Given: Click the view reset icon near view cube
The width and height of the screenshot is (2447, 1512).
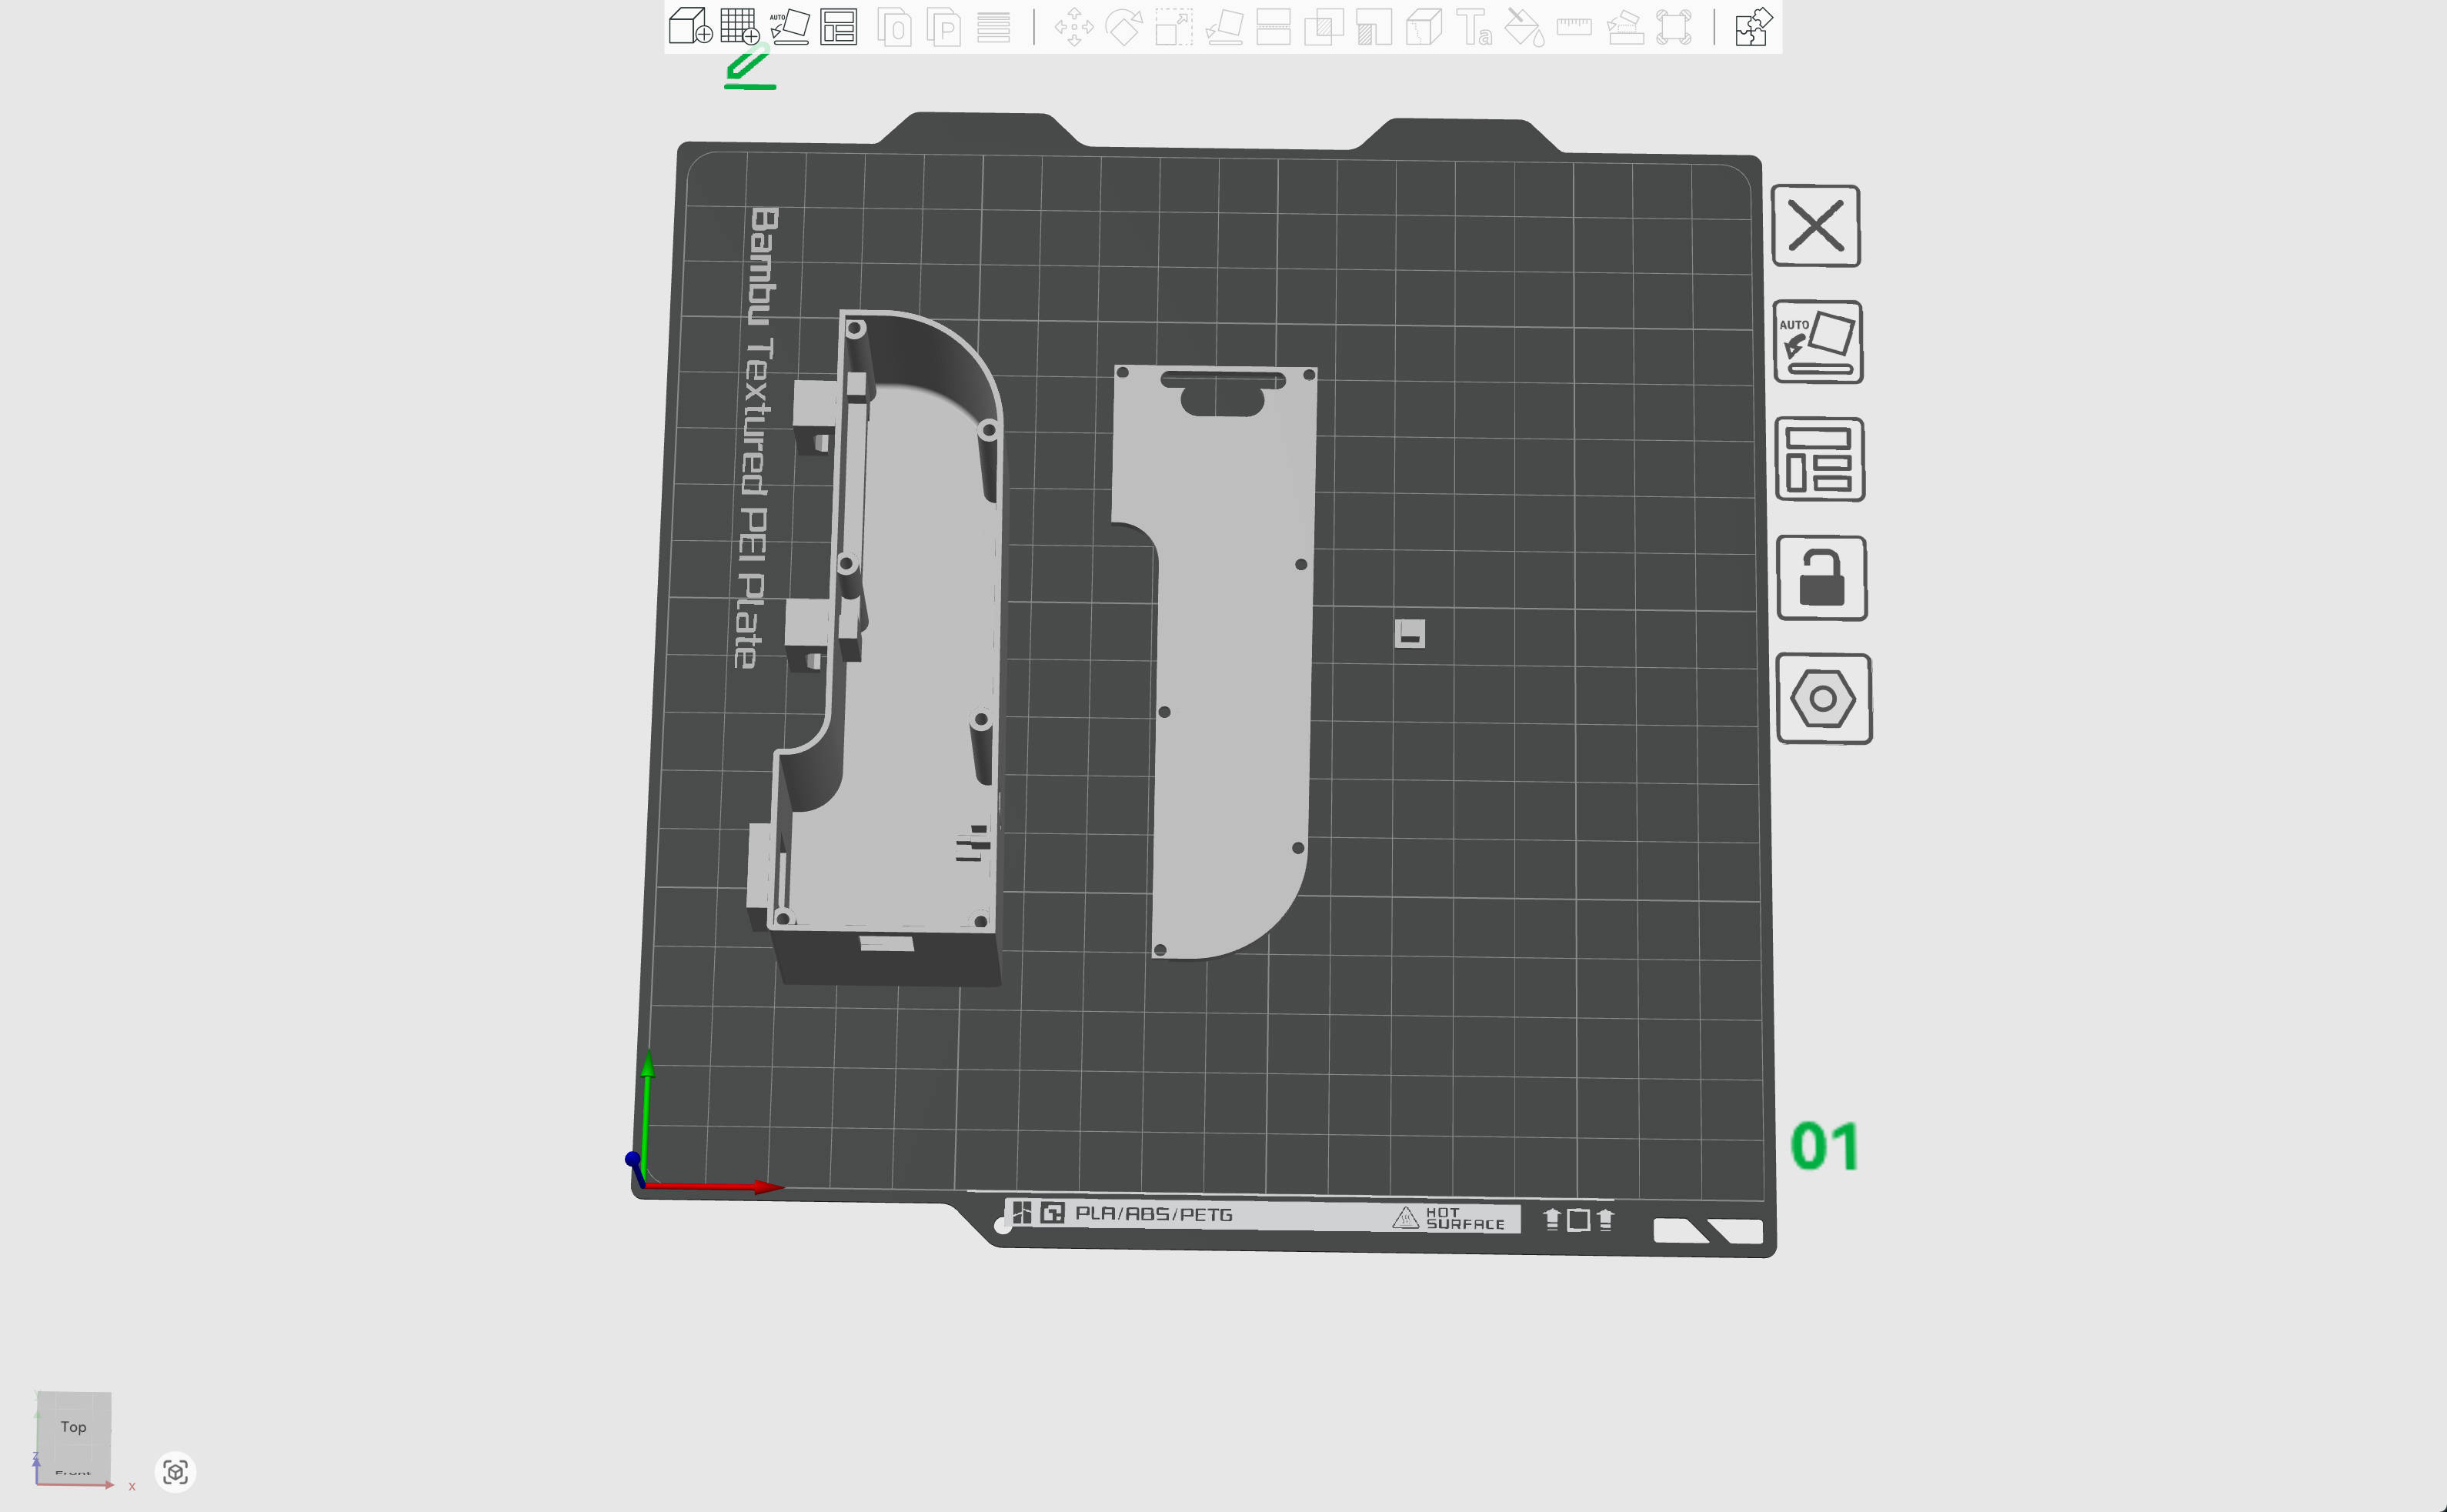Looking at the screenshot, I should pyautogui.click(x=175, y=1472).
